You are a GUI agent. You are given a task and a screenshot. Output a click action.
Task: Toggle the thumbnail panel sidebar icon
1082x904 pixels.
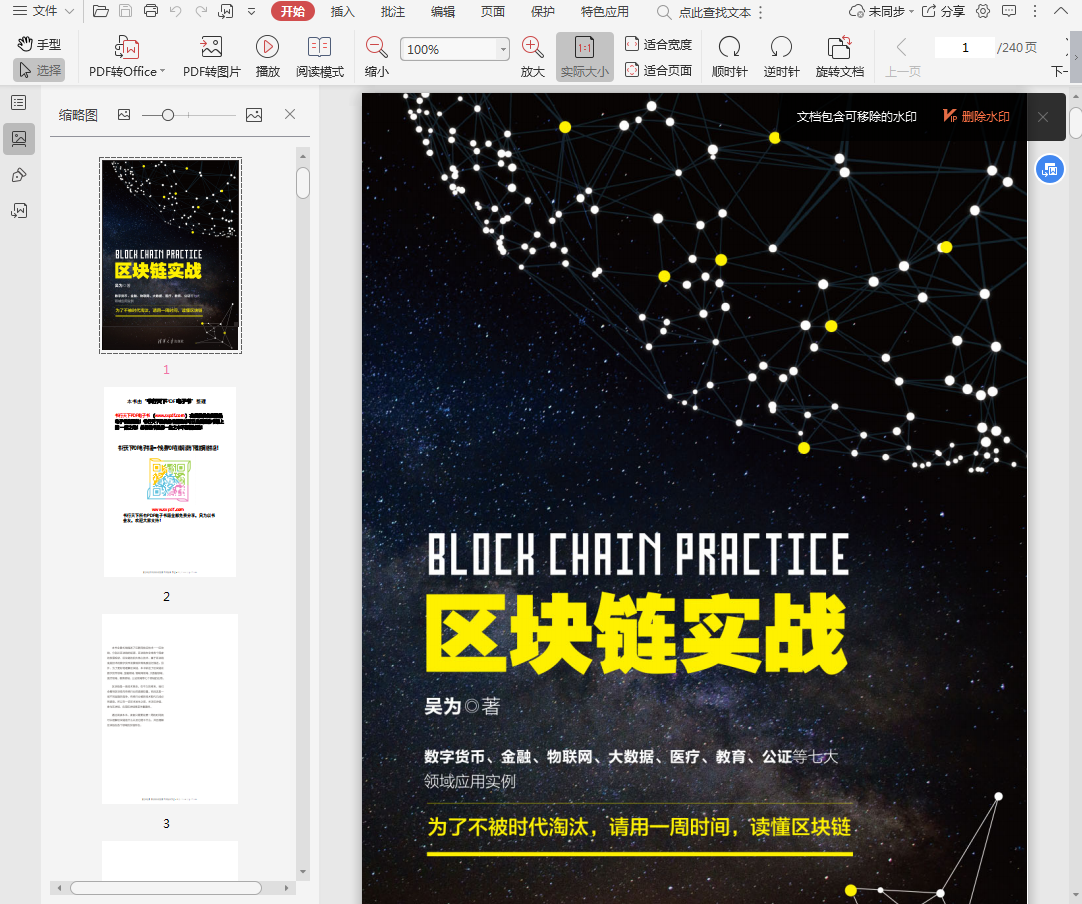(x=19, y=139)
